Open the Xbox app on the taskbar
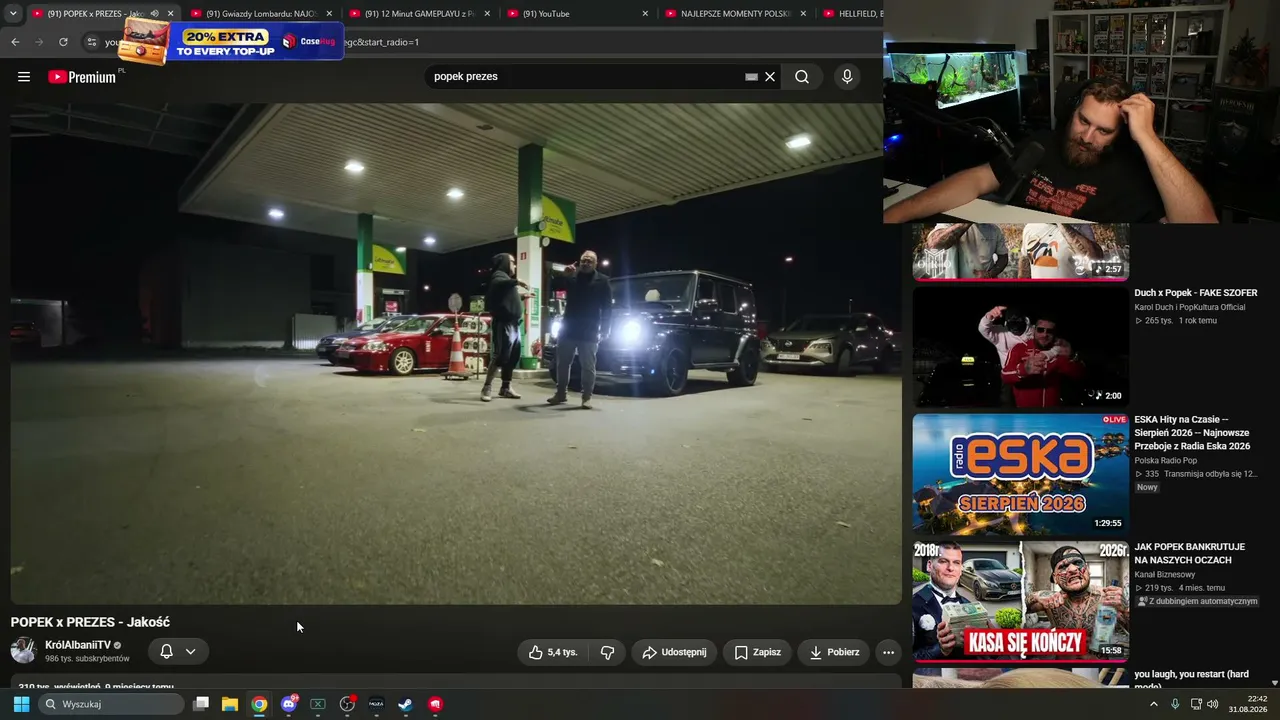The image size is (1280, 720). click(318, 704)
